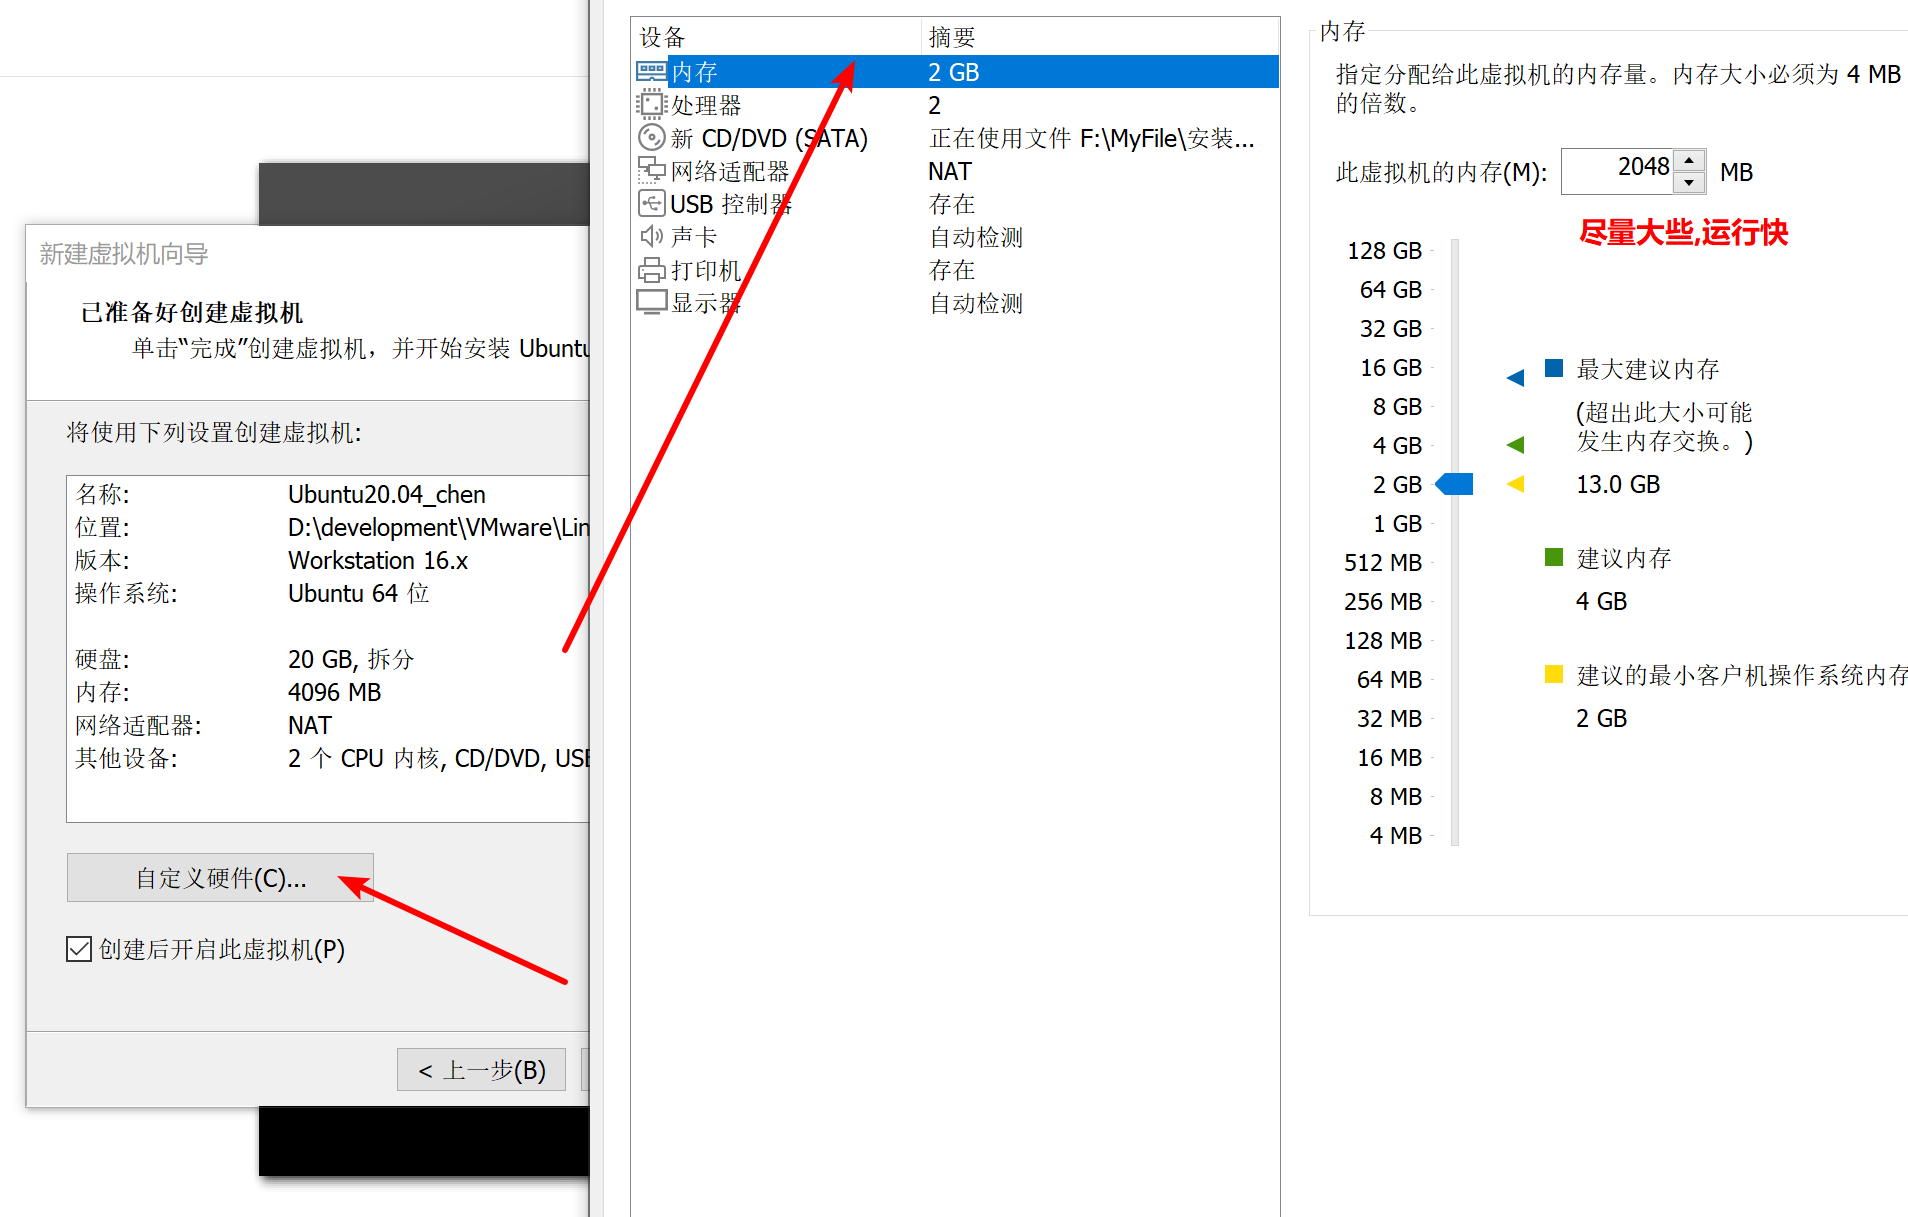Click the 4 MB memory scale label

click(x=1396, y=836)
